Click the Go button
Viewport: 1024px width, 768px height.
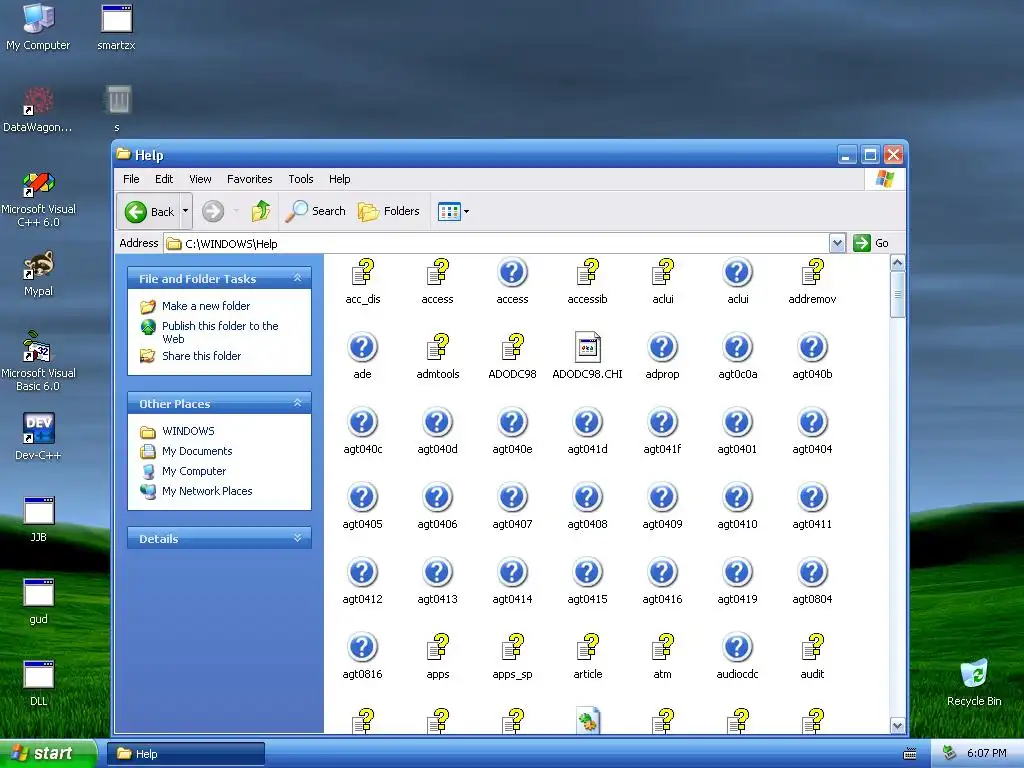[x=871, y=244]
